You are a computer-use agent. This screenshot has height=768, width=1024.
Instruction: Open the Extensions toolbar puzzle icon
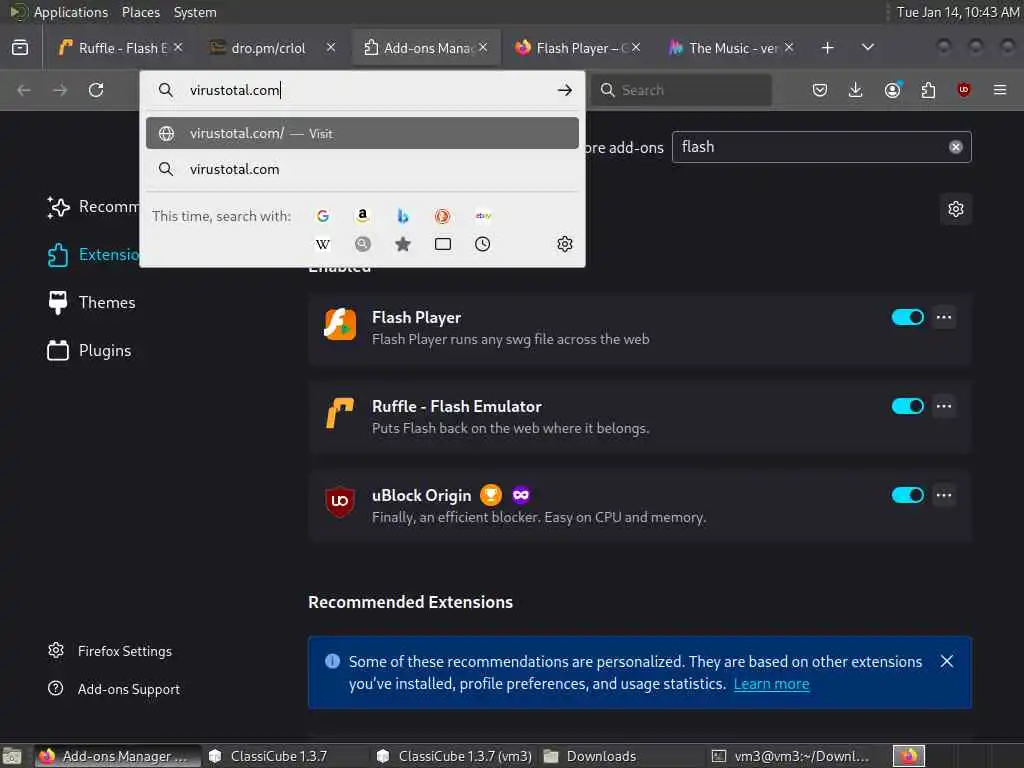click(928, 90)
